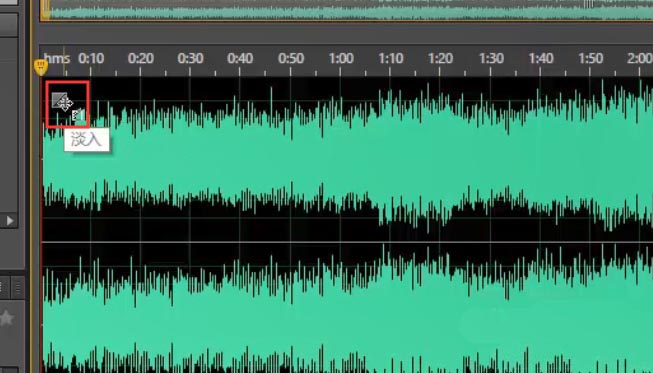
Task: Click the 1:20 mark on the time ruler
Action: (x=441, y=58)
